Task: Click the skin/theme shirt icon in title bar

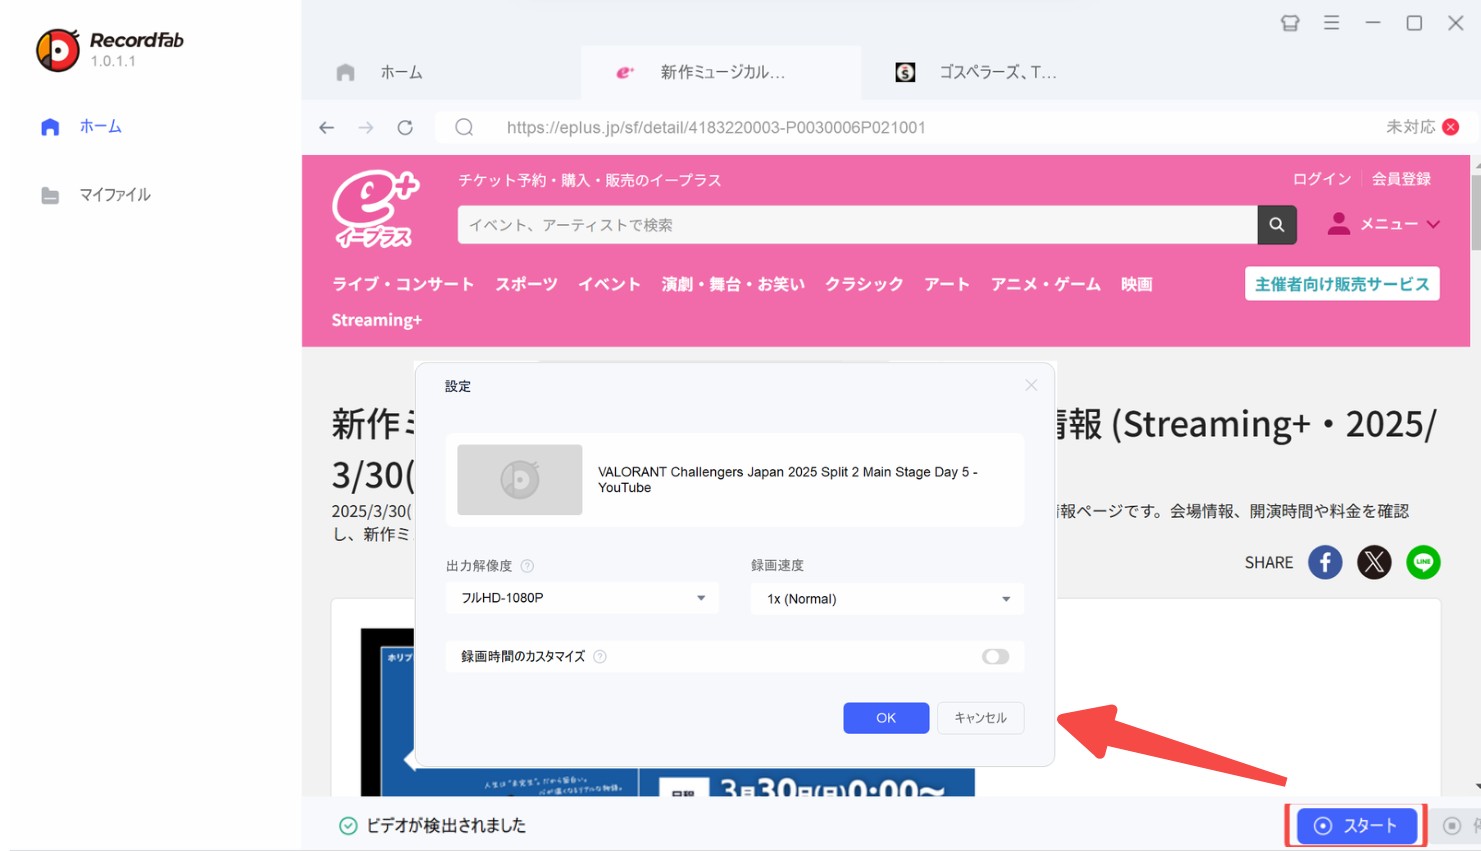Action: (x=1290, y=23)
